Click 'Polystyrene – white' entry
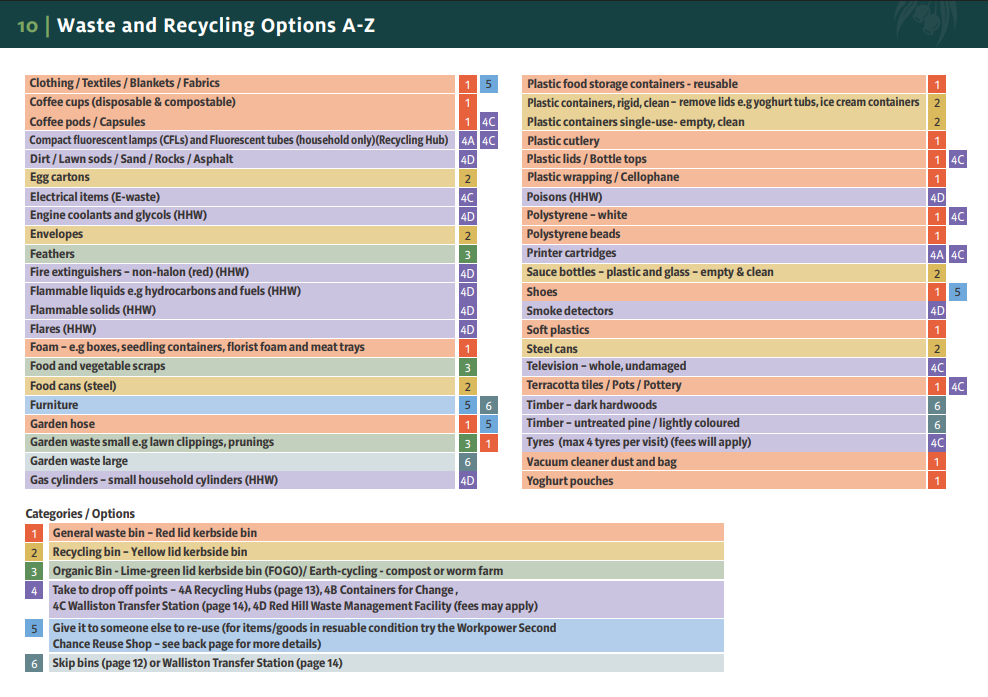 pyautogui.click(x=723, y=216)
